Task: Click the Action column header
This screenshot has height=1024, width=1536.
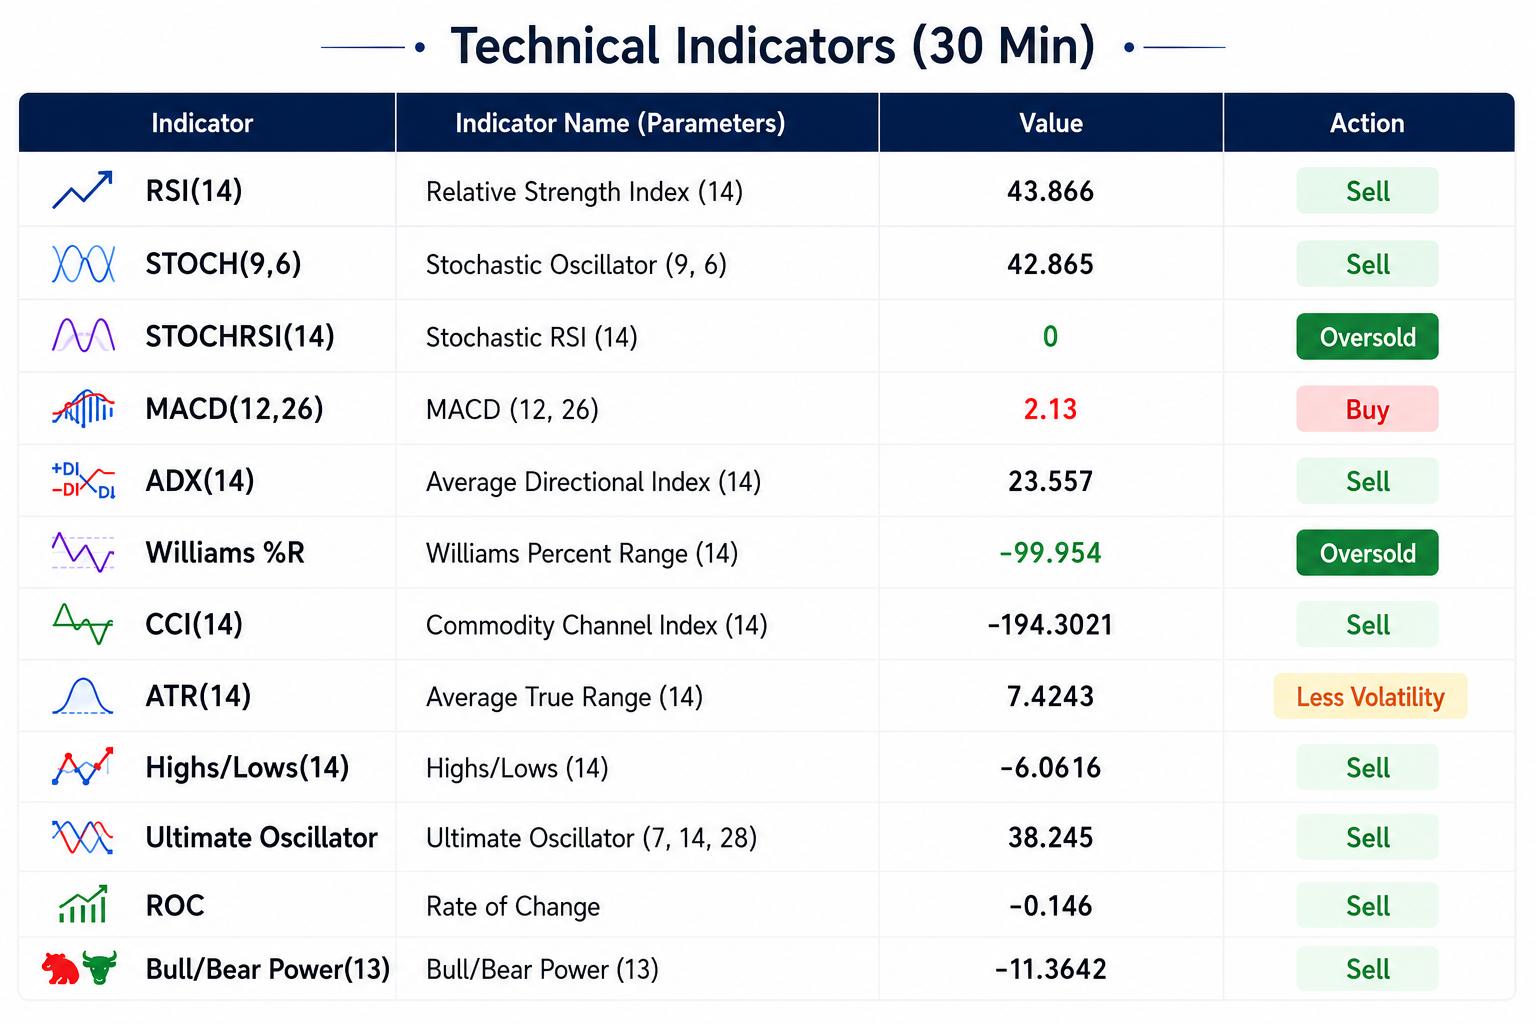Action: click(x=1368, y=123)
